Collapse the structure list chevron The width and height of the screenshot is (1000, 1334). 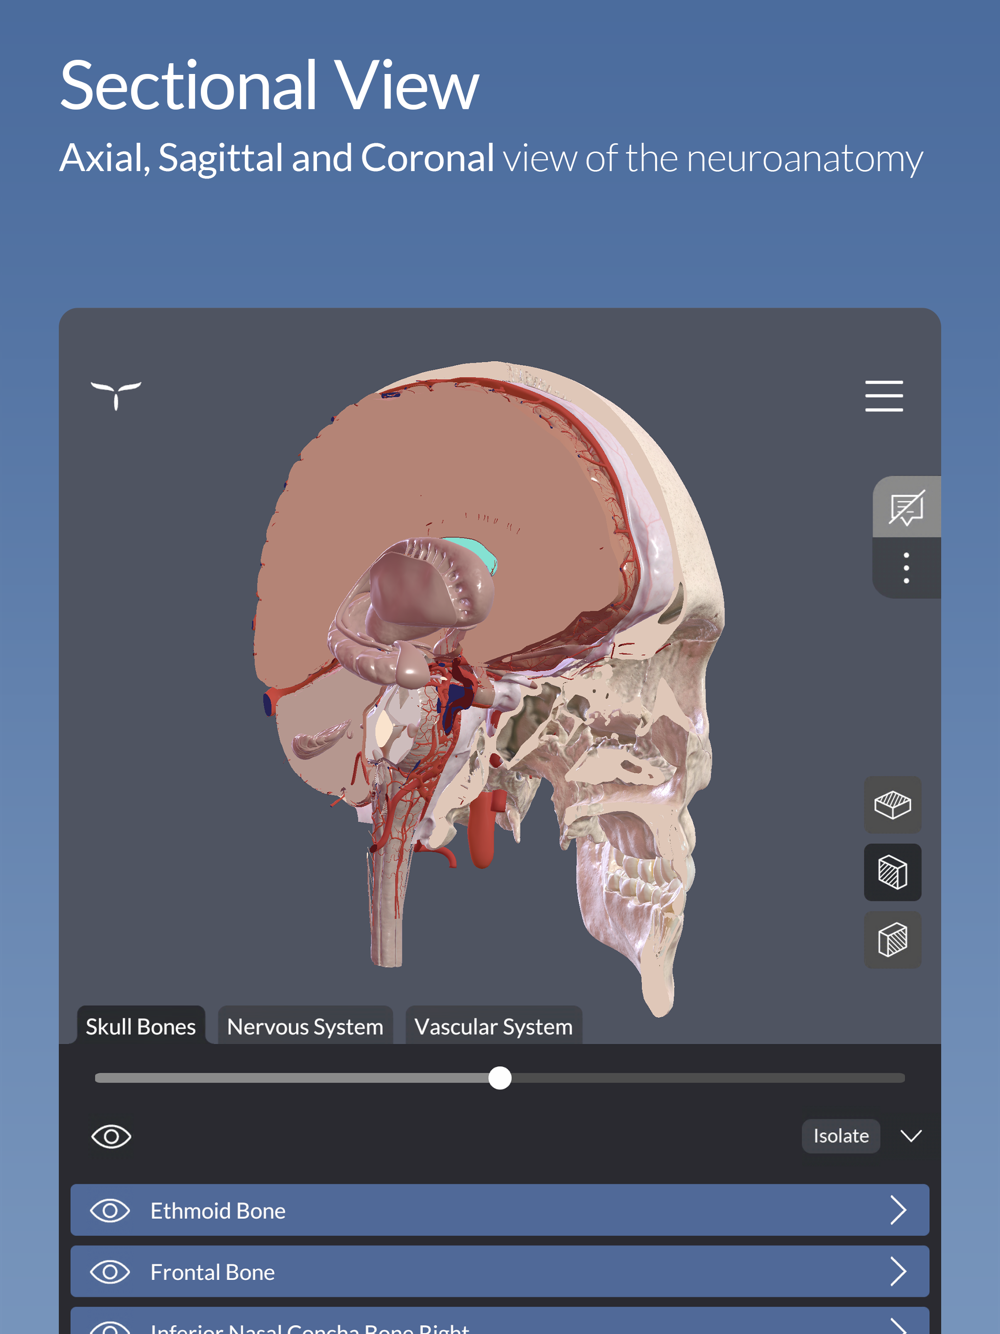pos(911,1136)
